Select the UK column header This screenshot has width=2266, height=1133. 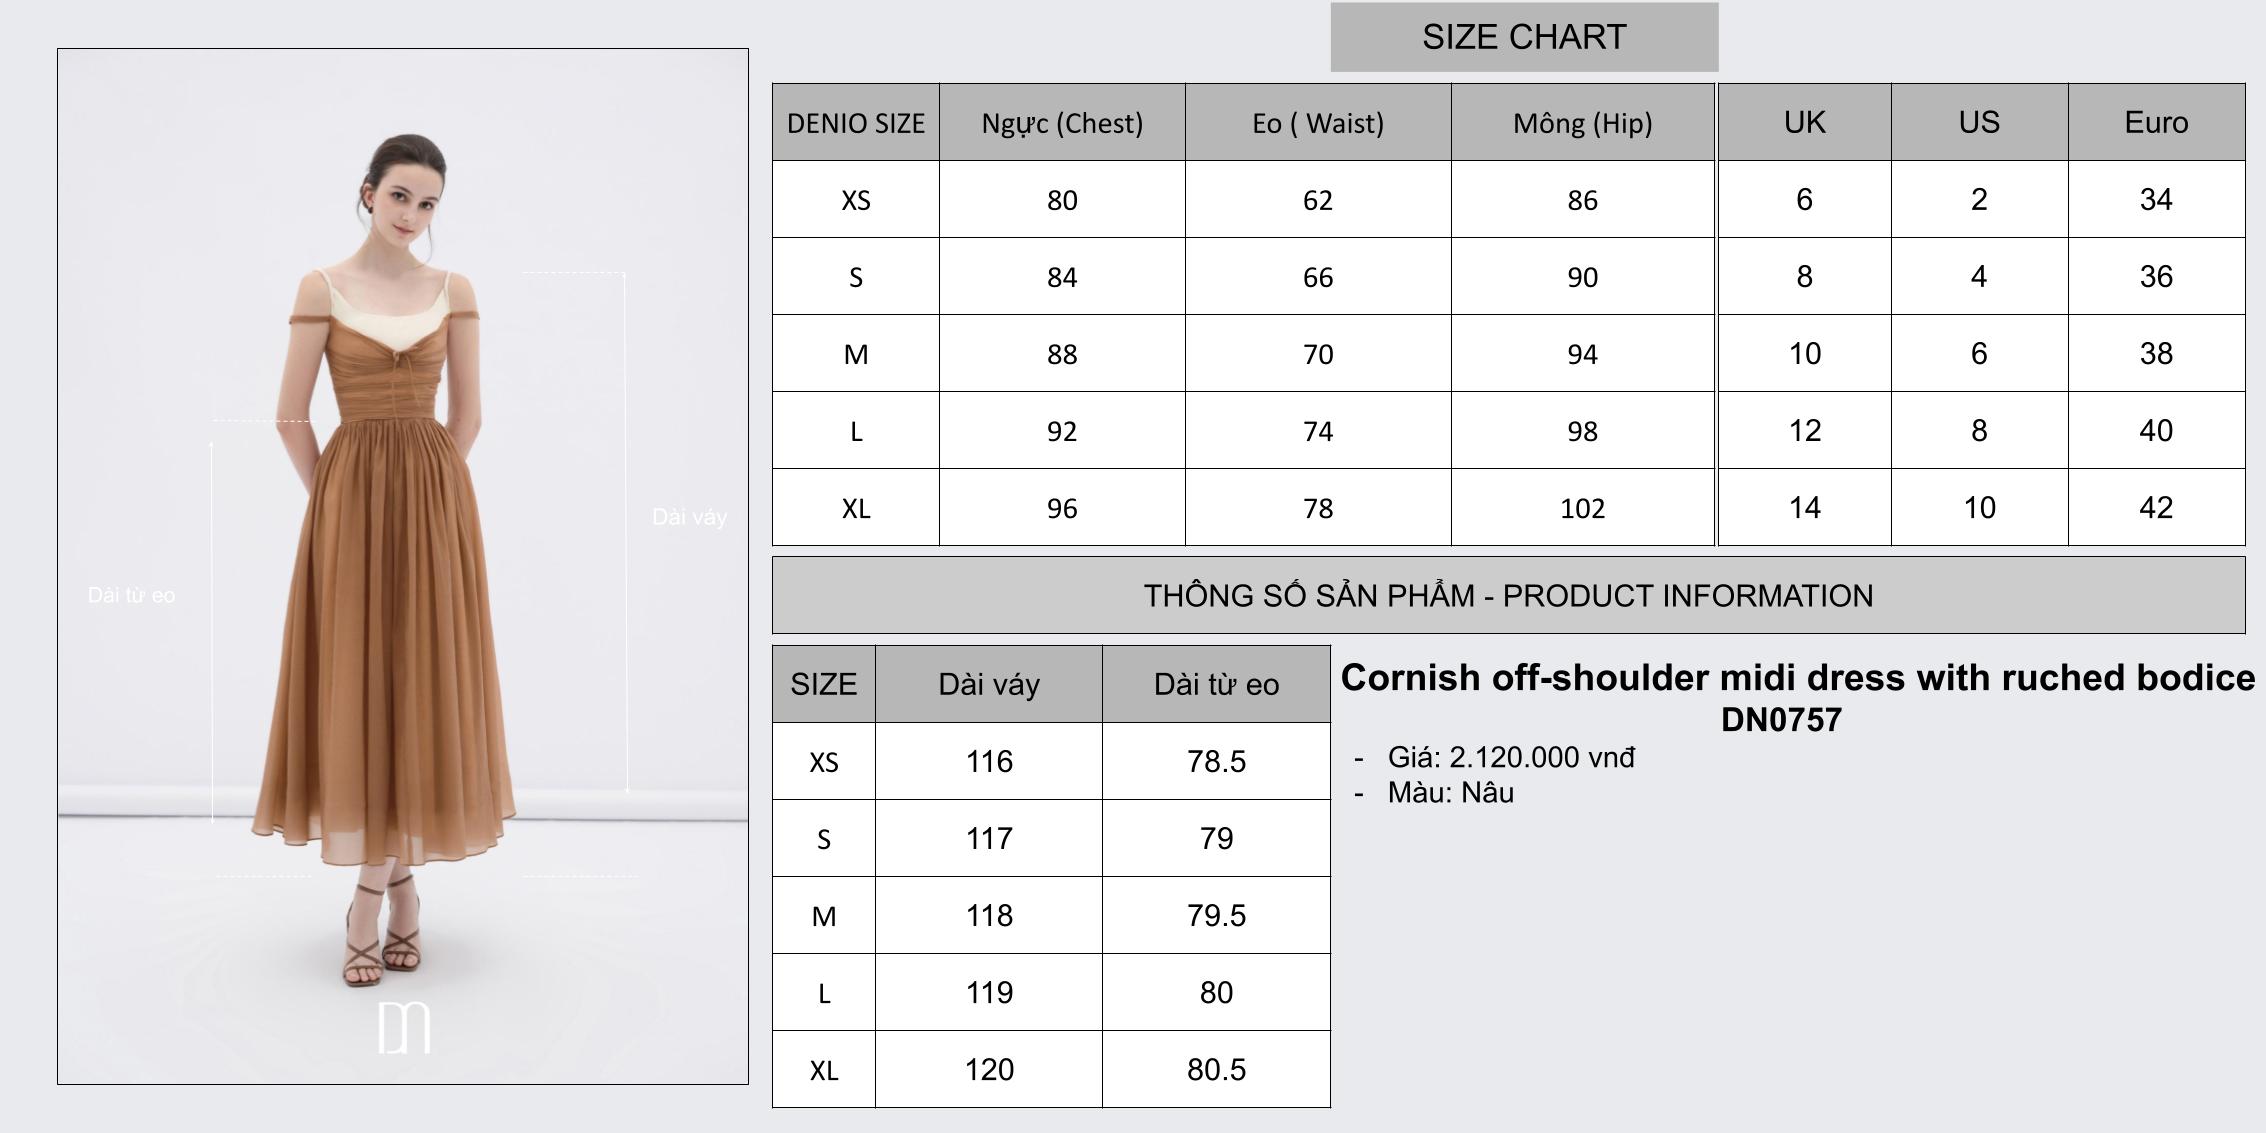point(1804,122)
